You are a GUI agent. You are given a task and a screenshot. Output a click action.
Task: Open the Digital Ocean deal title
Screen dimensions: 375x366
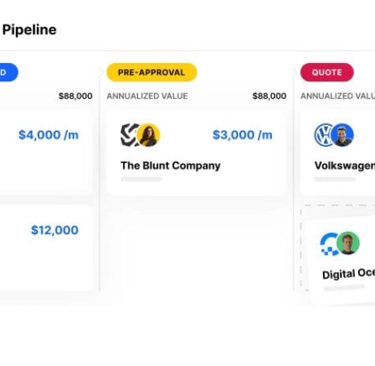348,274
